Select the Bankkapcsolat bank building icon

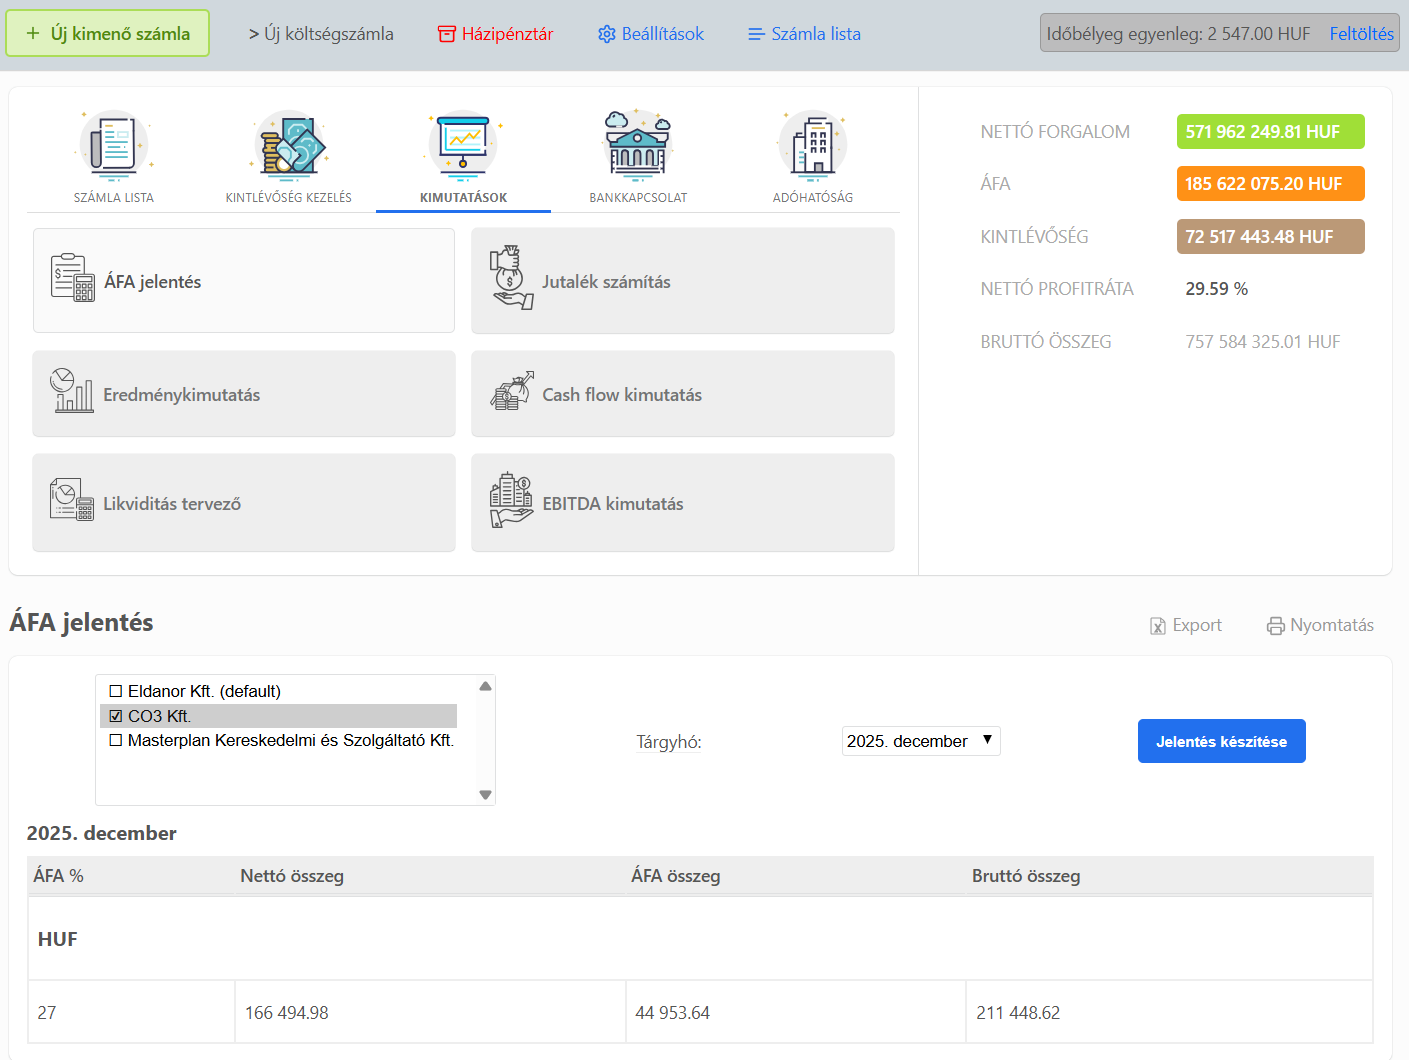tap(638, 145)
